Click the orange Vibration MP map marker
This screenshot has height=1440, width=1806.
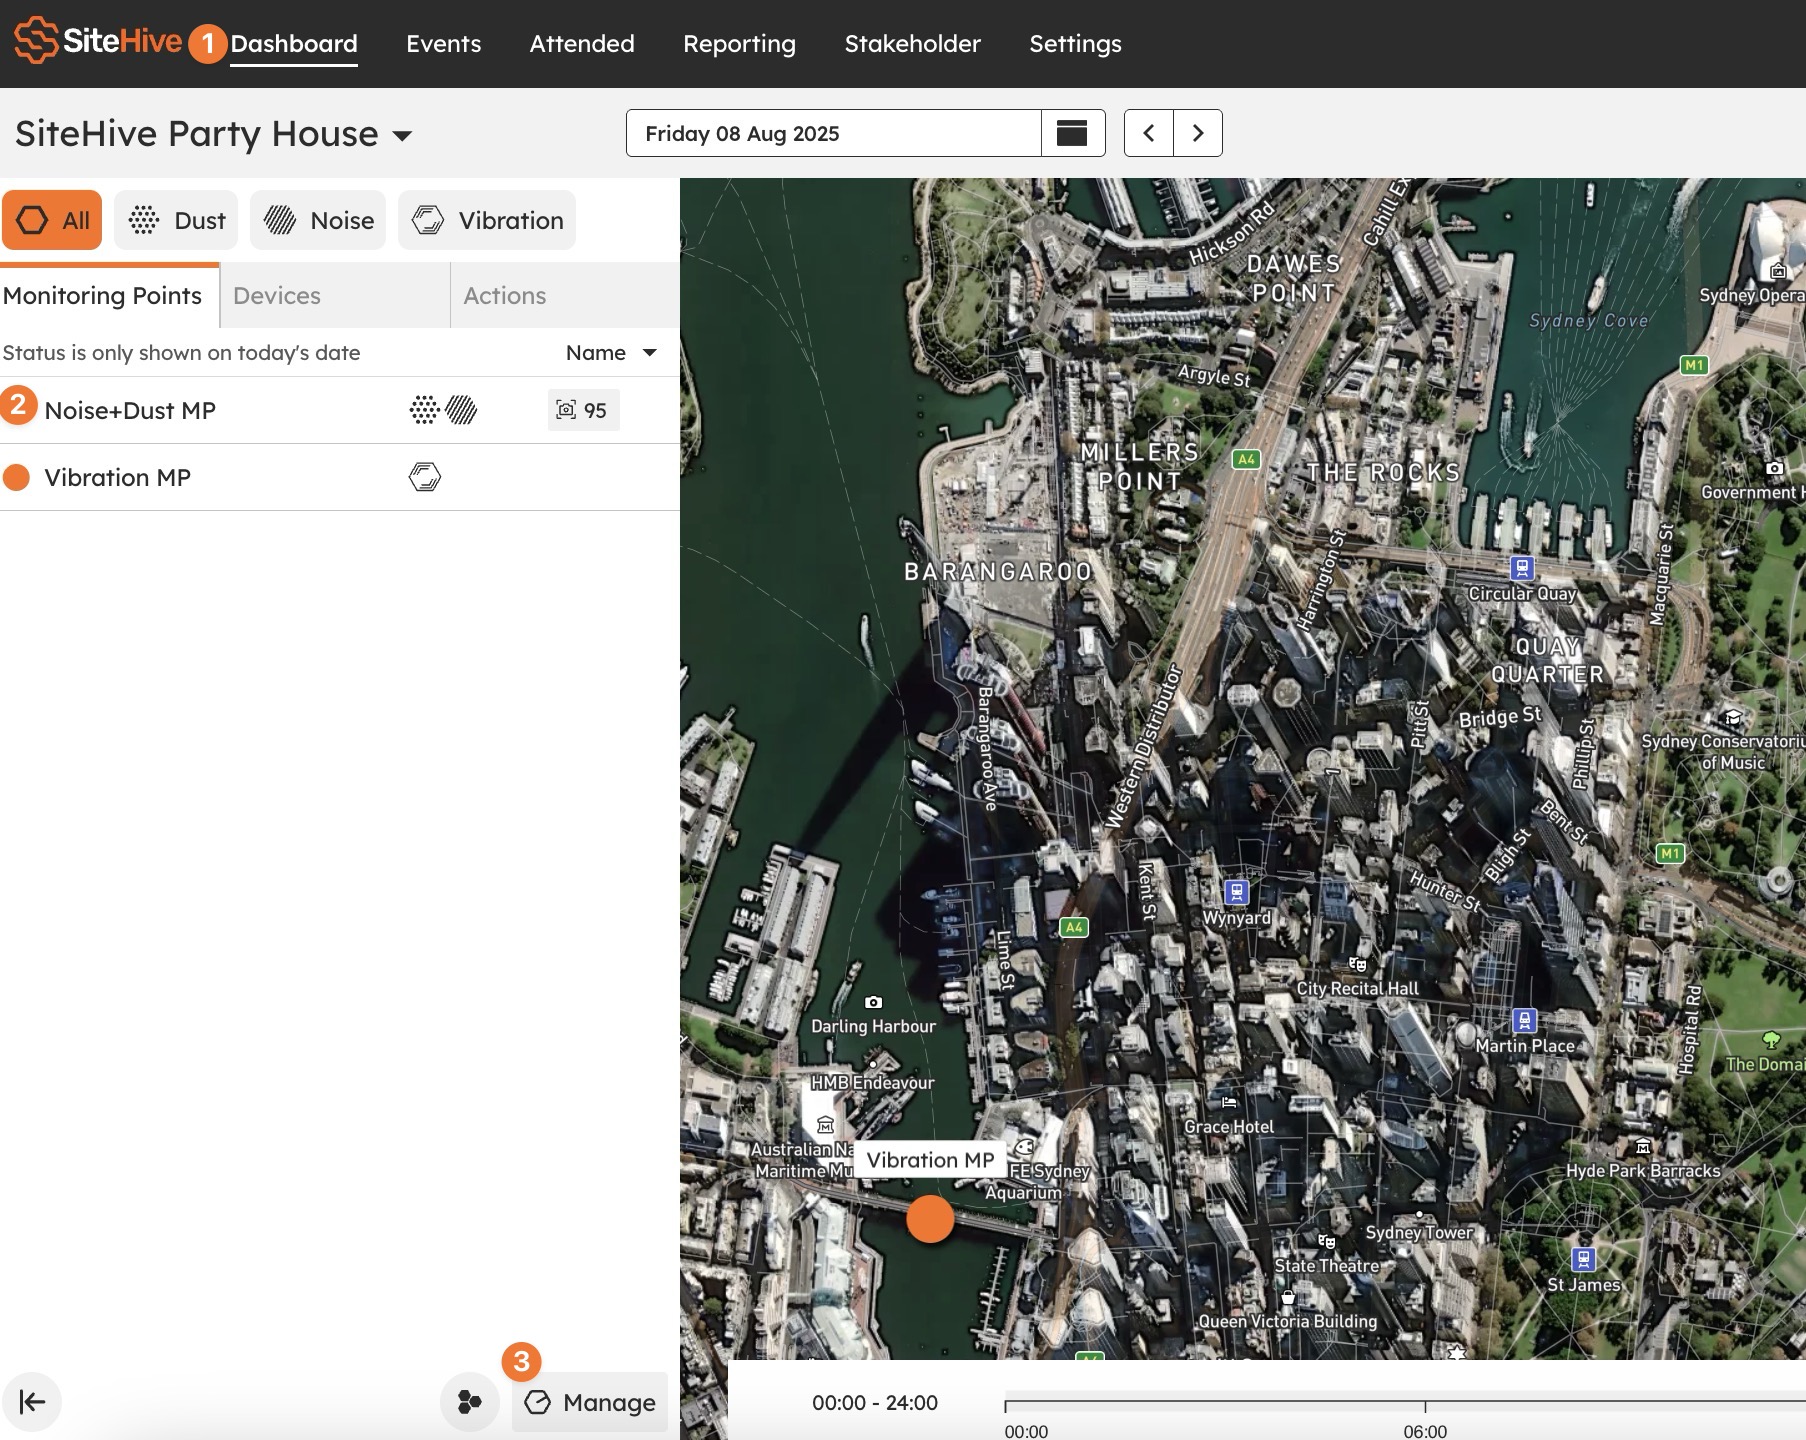(930, 1219)
